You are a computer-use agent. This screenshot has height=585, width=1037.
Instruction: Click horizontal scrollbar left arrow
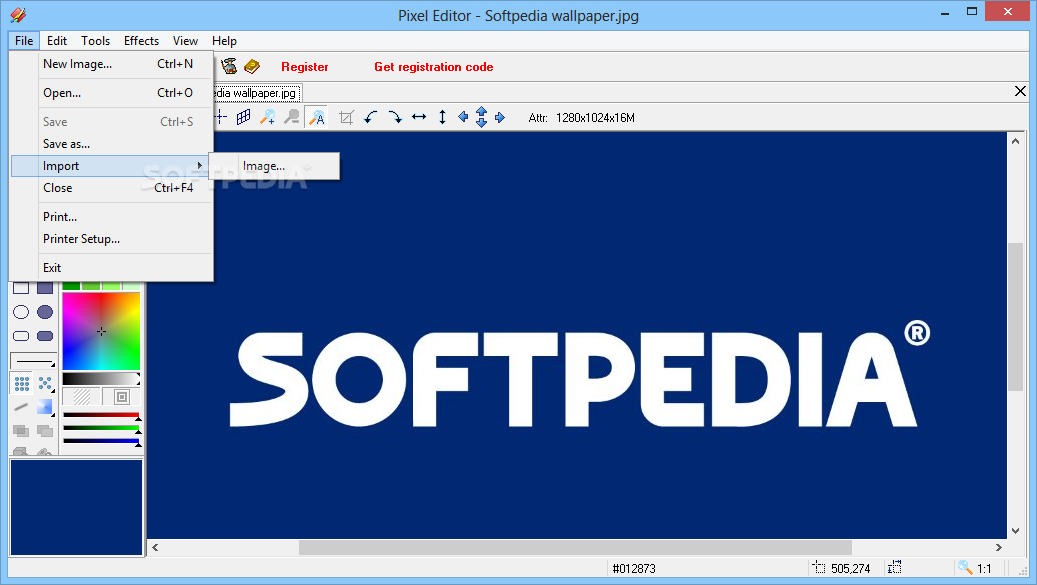point(155,547)
